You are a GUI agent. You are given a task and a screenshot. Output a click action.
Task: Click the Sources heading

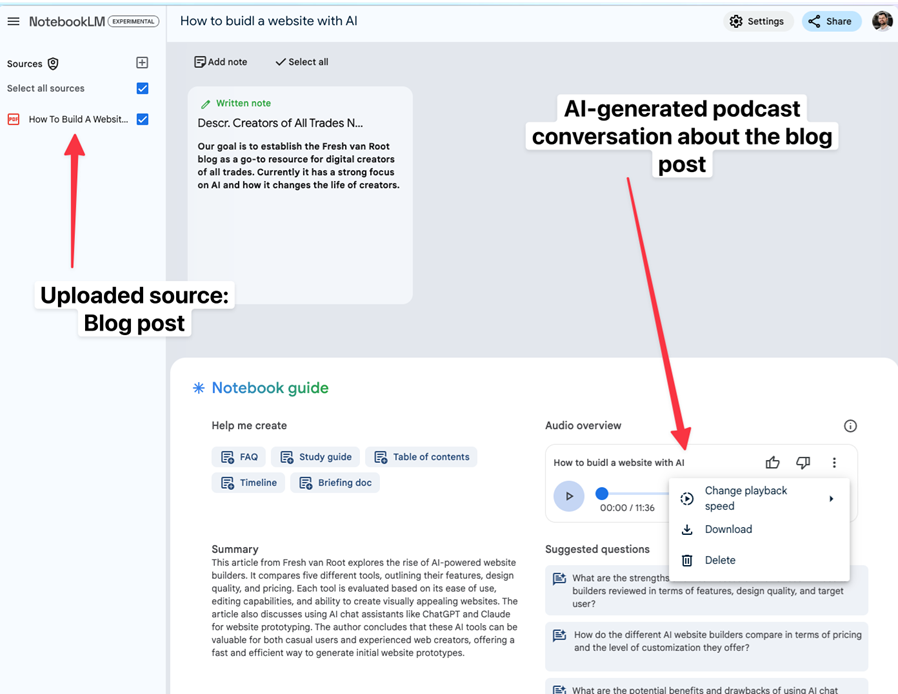tap(25, 64)
